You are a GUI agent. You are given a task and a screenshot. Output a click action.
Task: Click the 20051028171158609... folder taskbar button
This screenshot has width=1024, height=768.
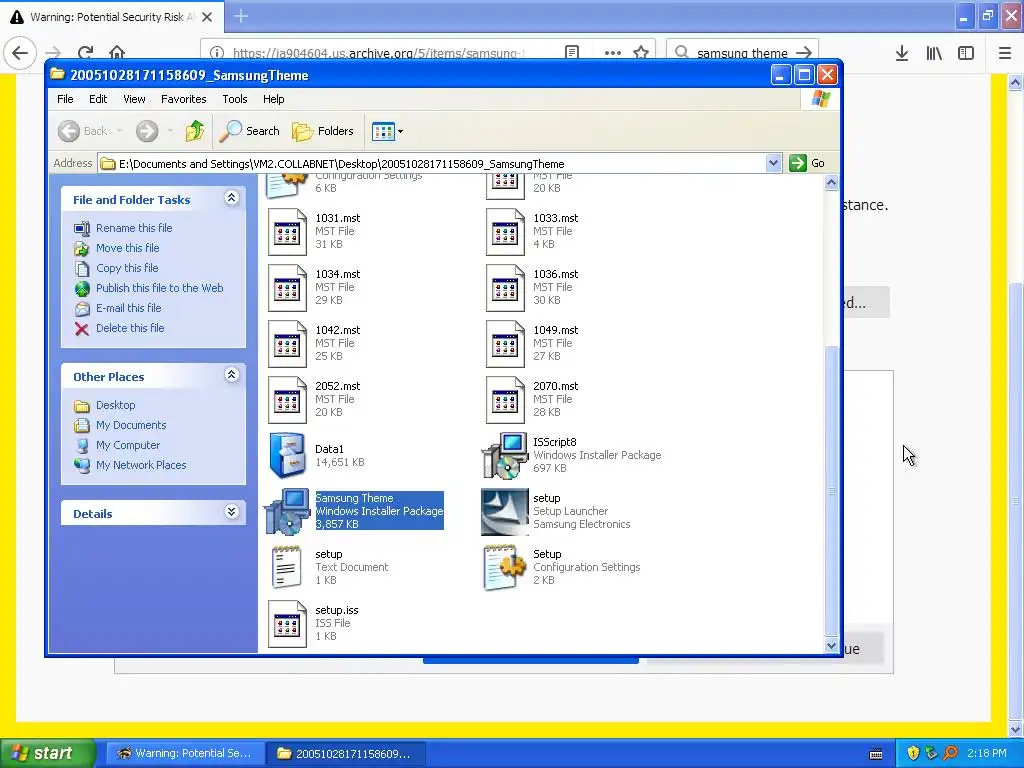click(346, 754)
